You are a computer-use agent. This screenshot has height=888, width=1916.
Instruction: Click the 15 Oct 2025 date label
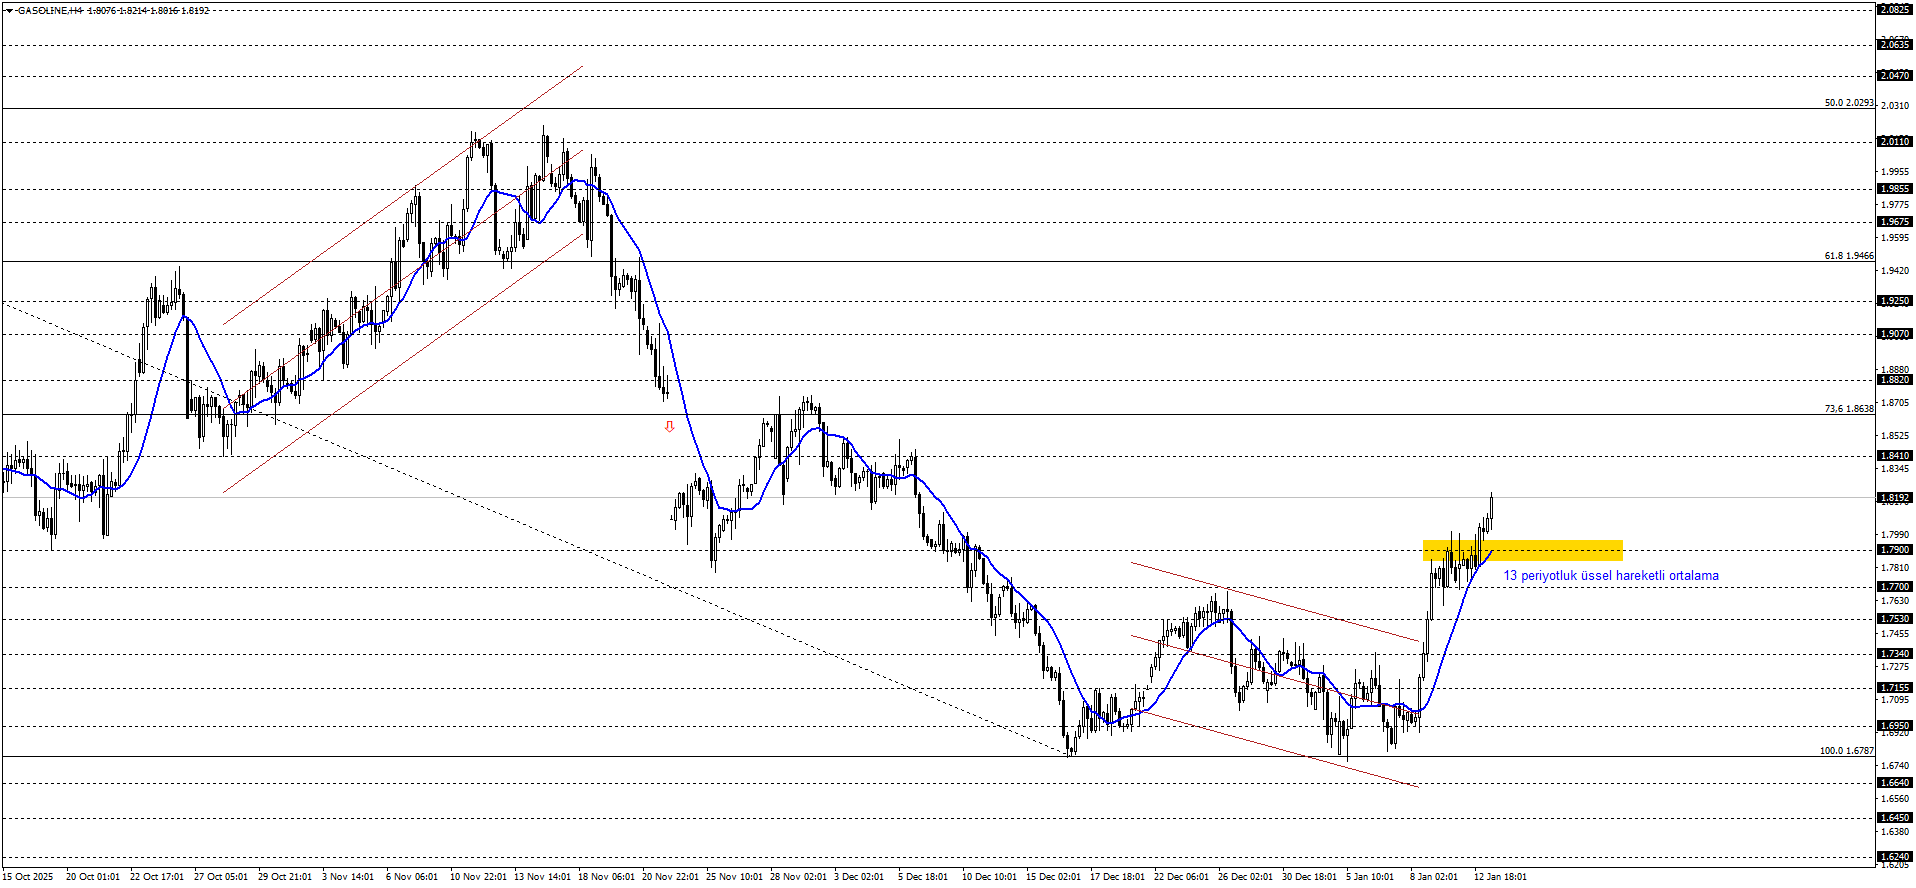pos(28,877)
